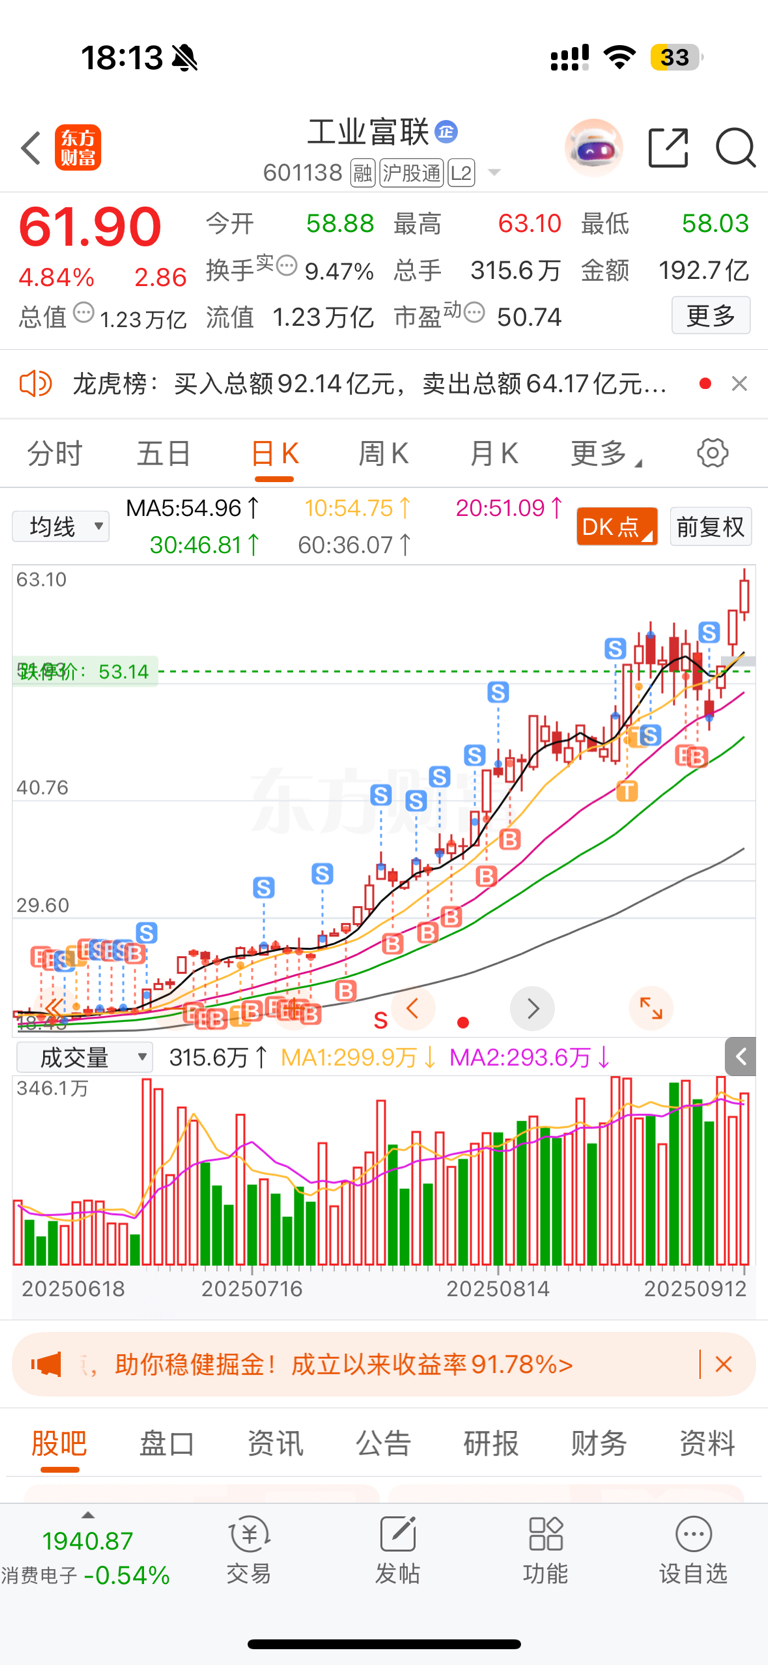Open the 均线 indicator dropdown
Image resolution: width=769 pixels, height=1665 pixels.
pos(61,526)
